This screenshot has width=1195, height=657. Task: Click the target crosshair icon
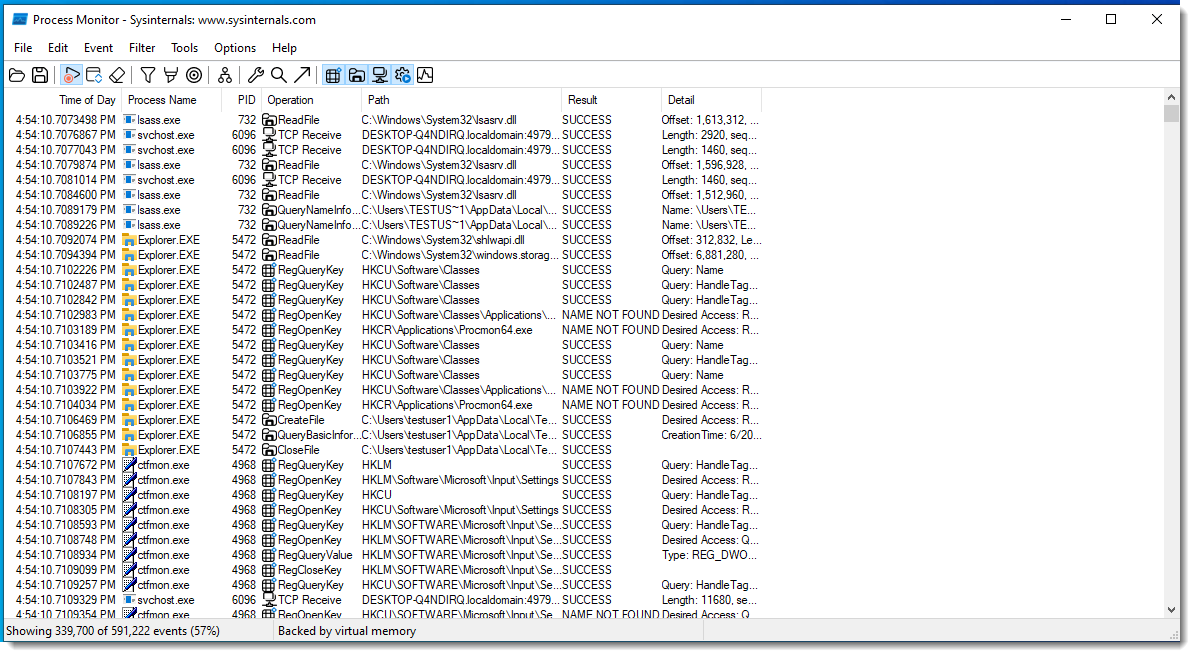194,75
